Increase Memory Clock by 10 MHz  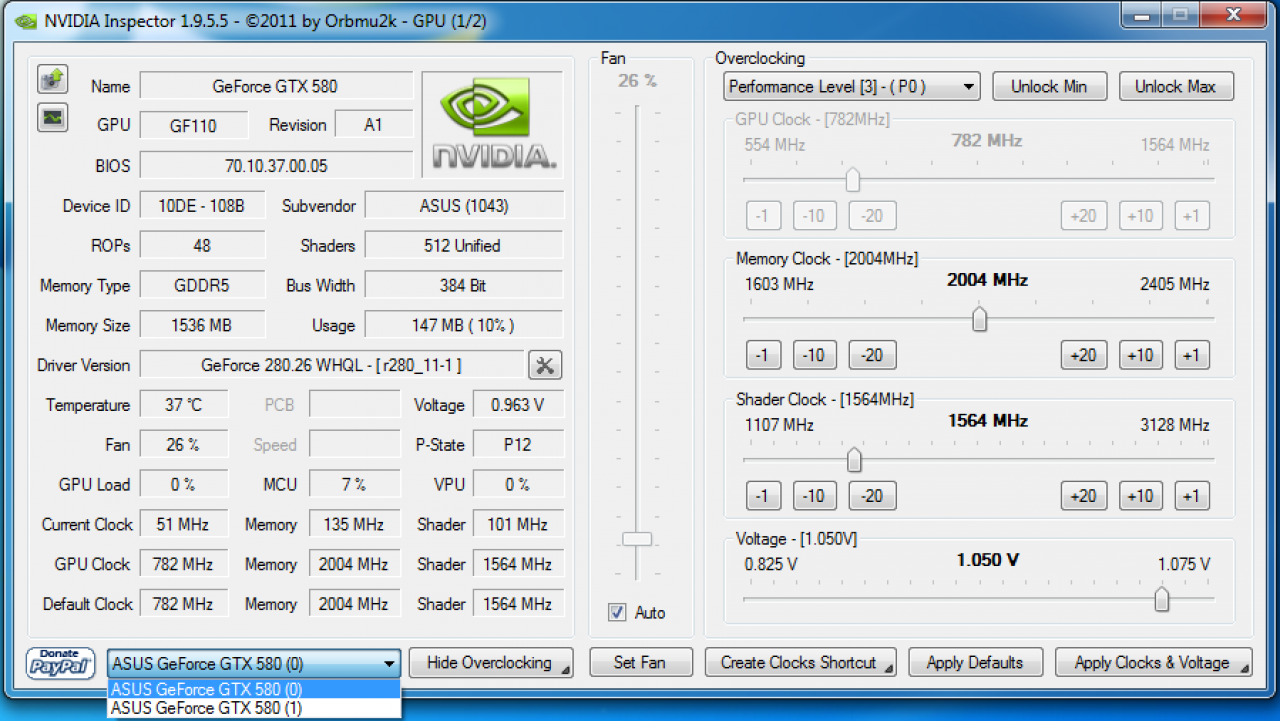coord(1140,355)
